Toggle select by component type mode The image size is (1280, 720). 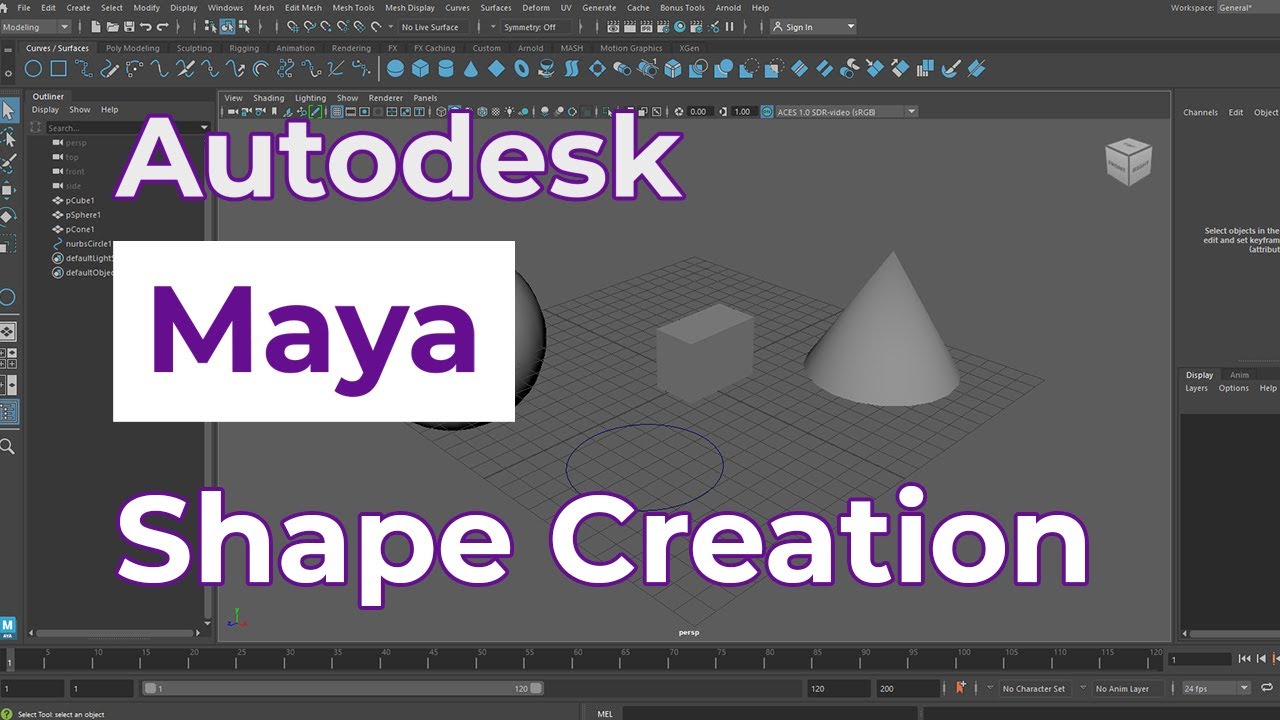(x=245, y=27)
